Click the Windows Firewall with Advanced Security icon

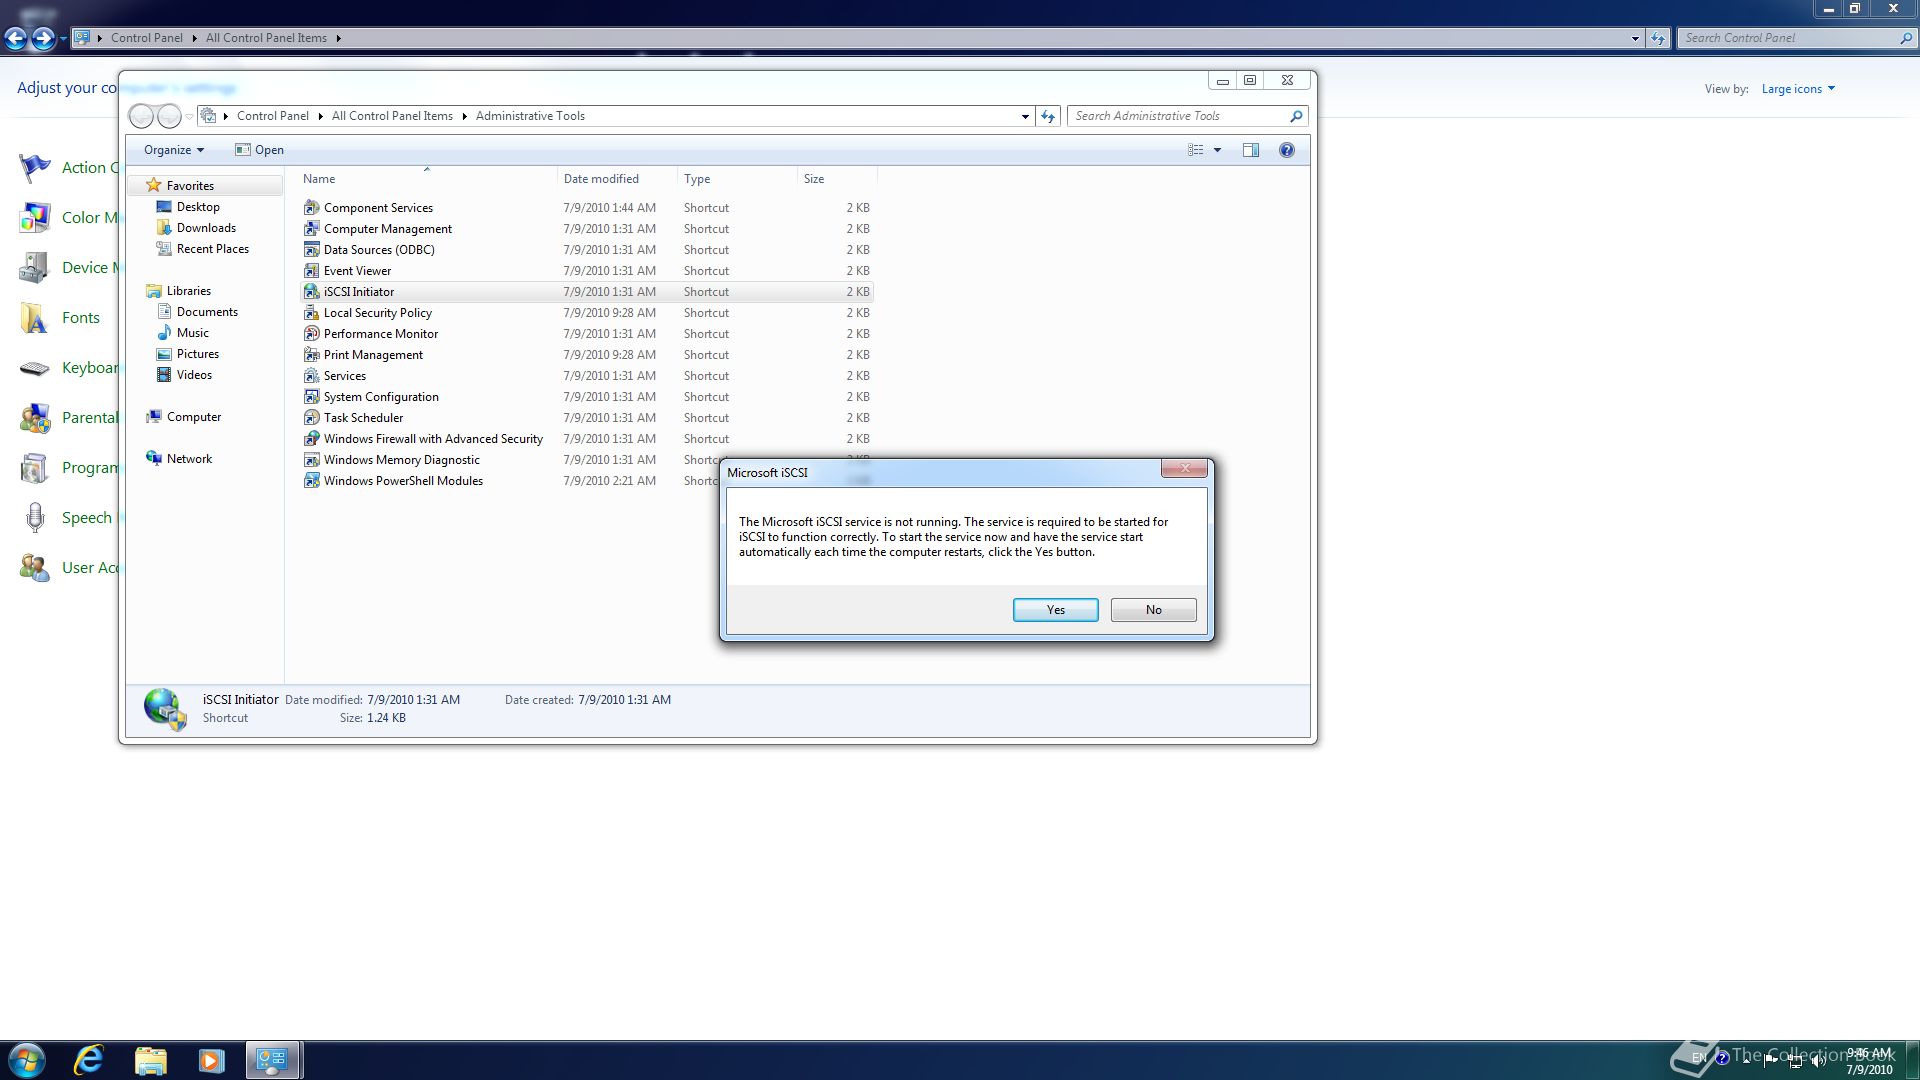tap(311, 439)
